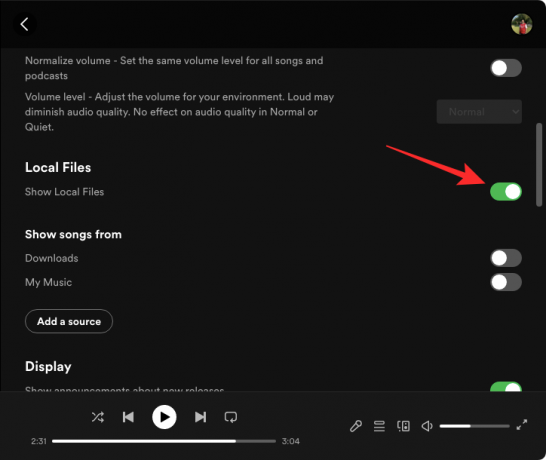Enable shuffle playback
The height and width of the screenshot is (460, 546).
click(98, 417)
